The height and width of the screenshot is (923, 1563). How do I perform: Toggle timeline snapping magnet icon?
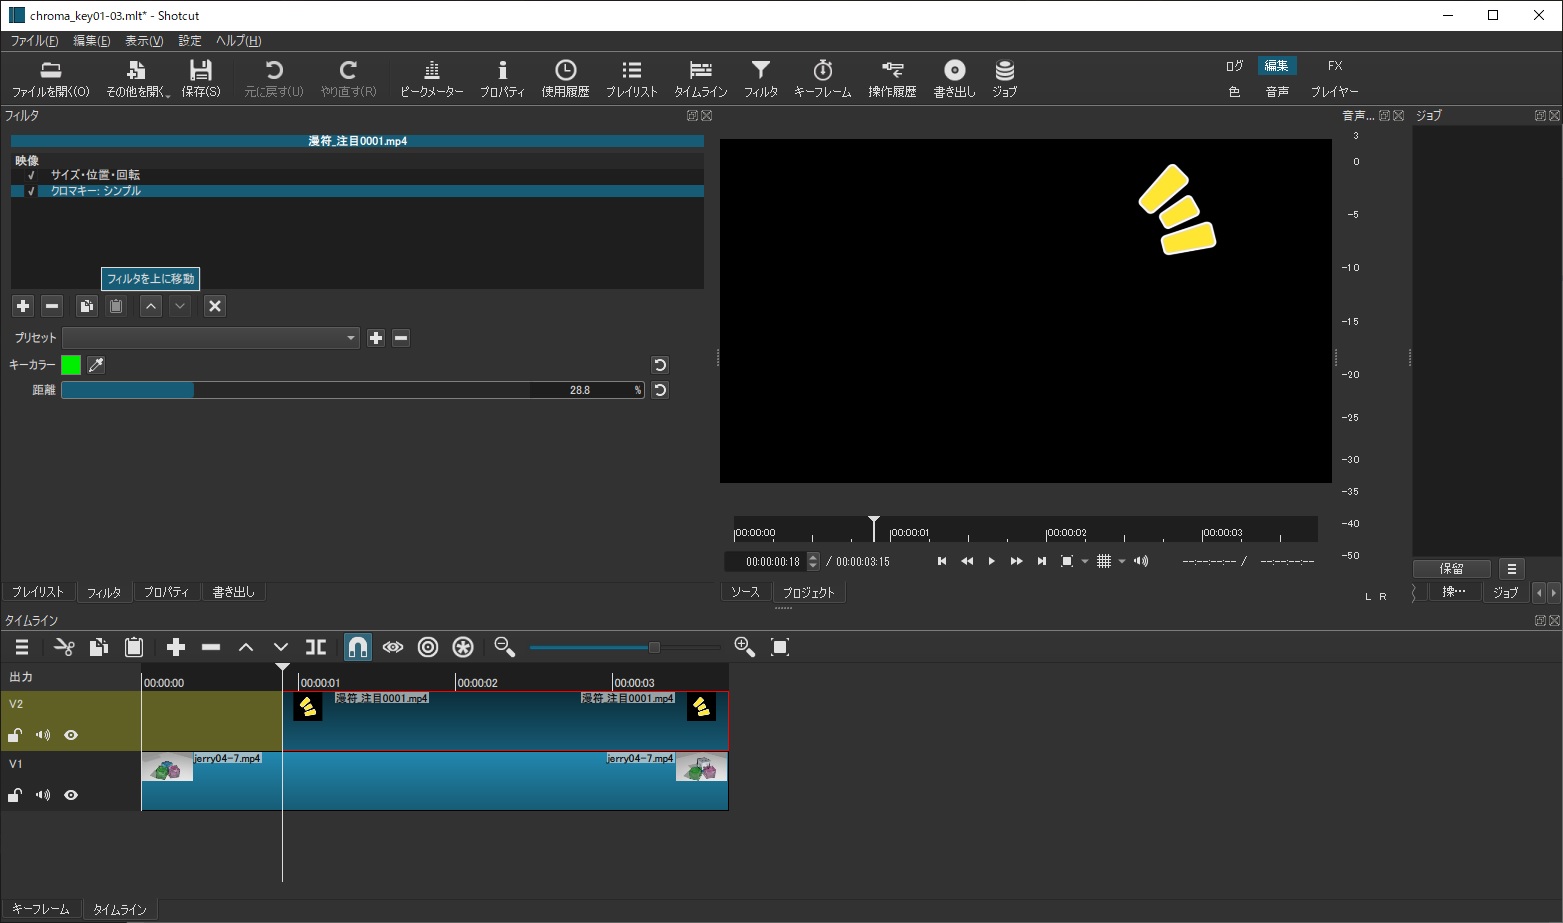358,647
